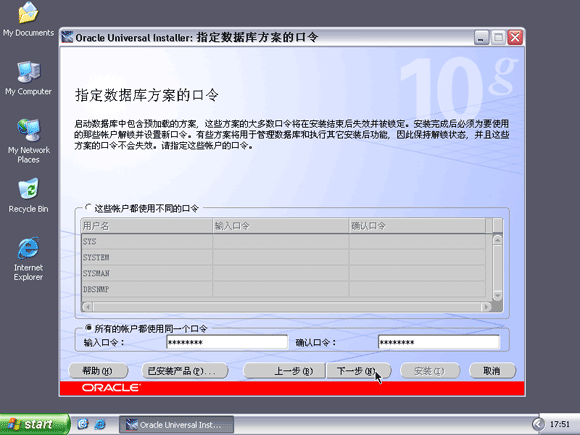Select 所有的帐户都使用同一个口令 radio option
This screenshot has height=435, width=580.
click(x=88, y=328)
